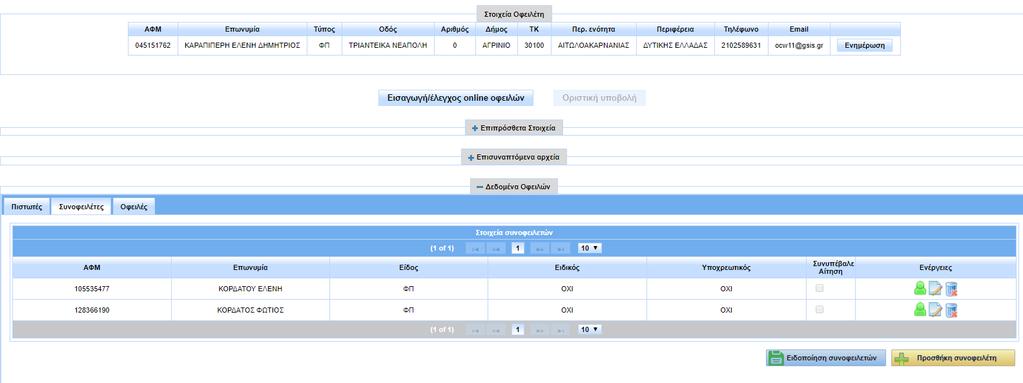This screenshot has width=1023, height=383.
Task: Click debtor name ΚΑΡΑΠΙΠΕΡΗ ΕΛΕΝΗ ΔΗΜΗΤΡΙΟΣ
Action: [x=242, y=46]
